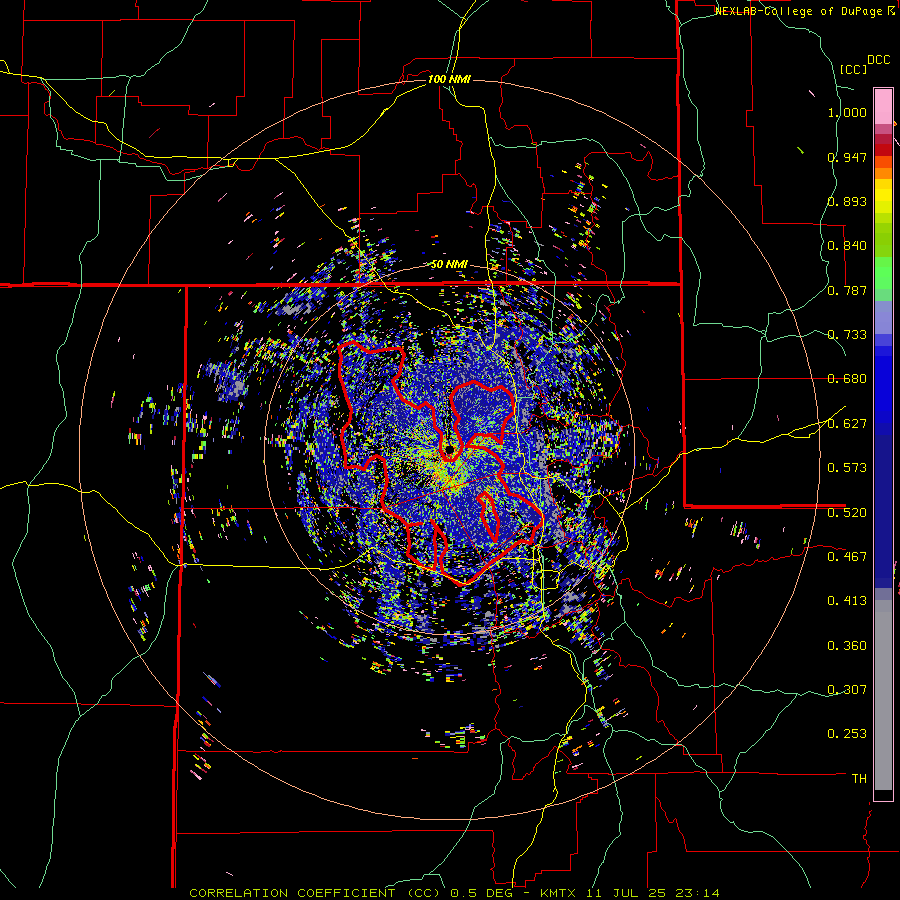This screenshot has width=900, height=900.
Task: Click the 0.947 scale value
Action: (847, 157)
